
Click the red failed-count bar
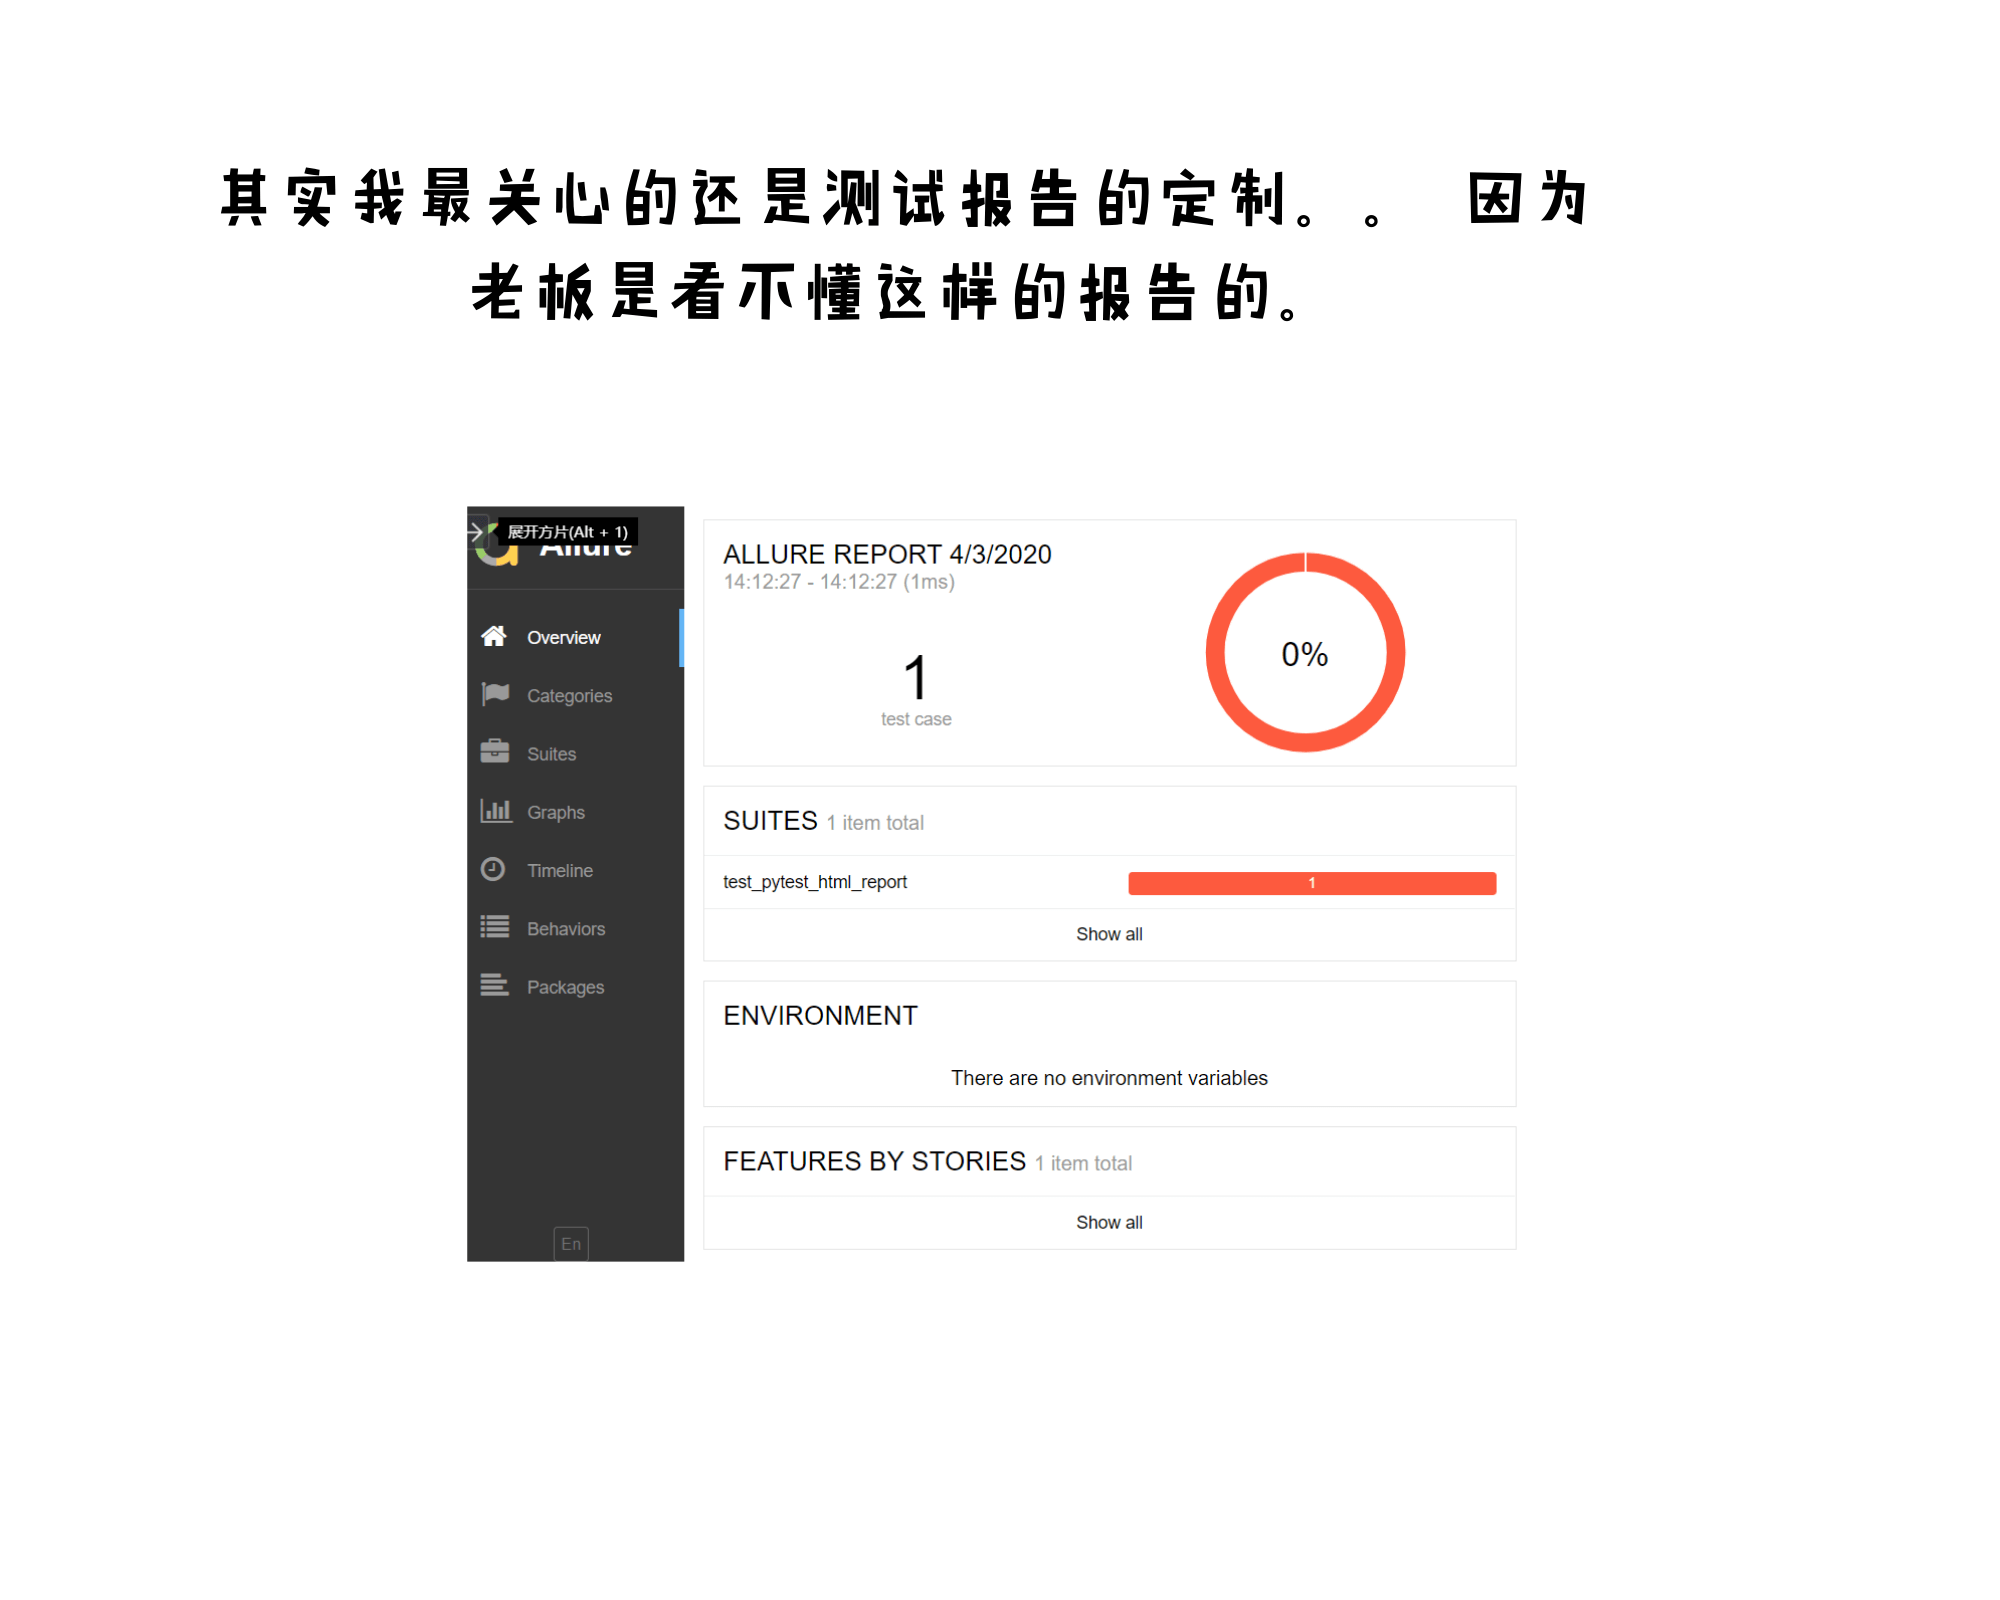1311,883
